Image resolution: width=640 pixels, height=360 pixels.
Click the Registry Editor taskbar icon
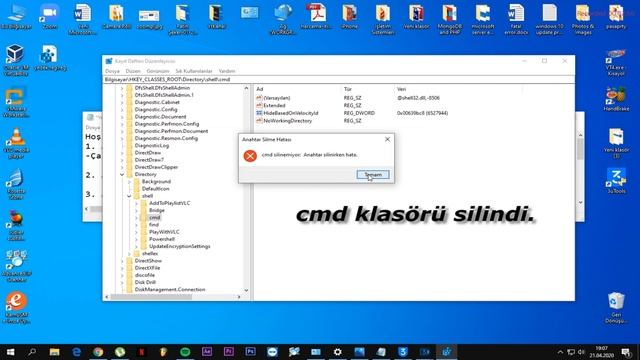point(447,352)
